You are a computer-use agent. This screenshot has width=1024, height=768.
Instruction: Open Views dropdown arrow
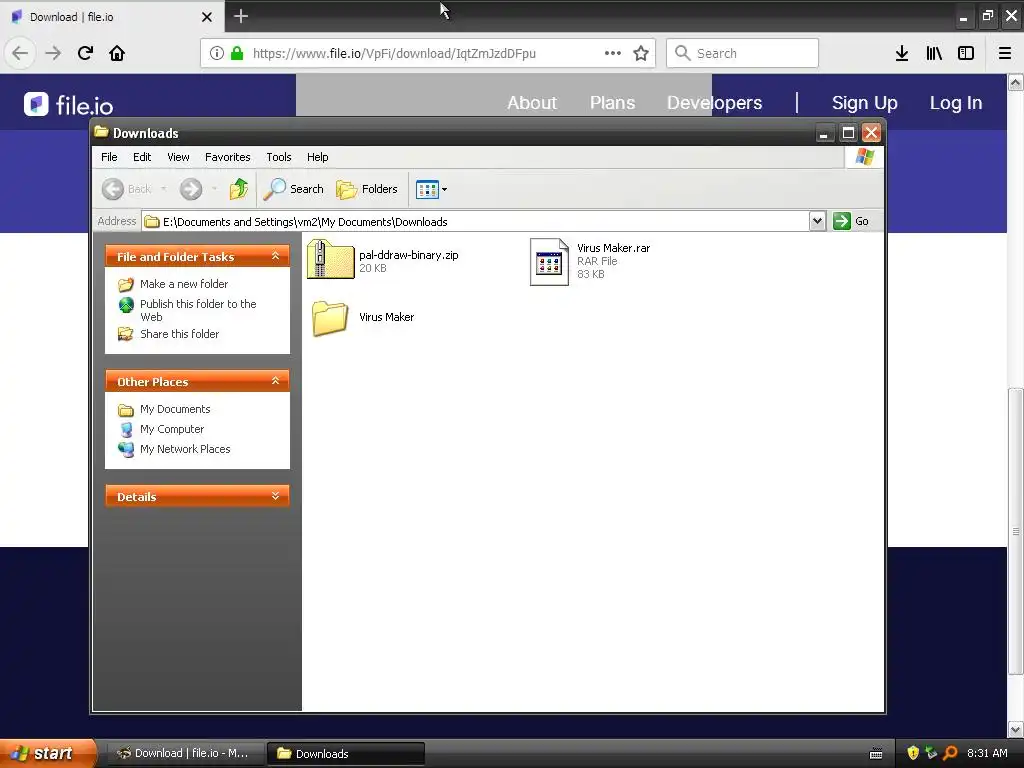tap(445, 189)
